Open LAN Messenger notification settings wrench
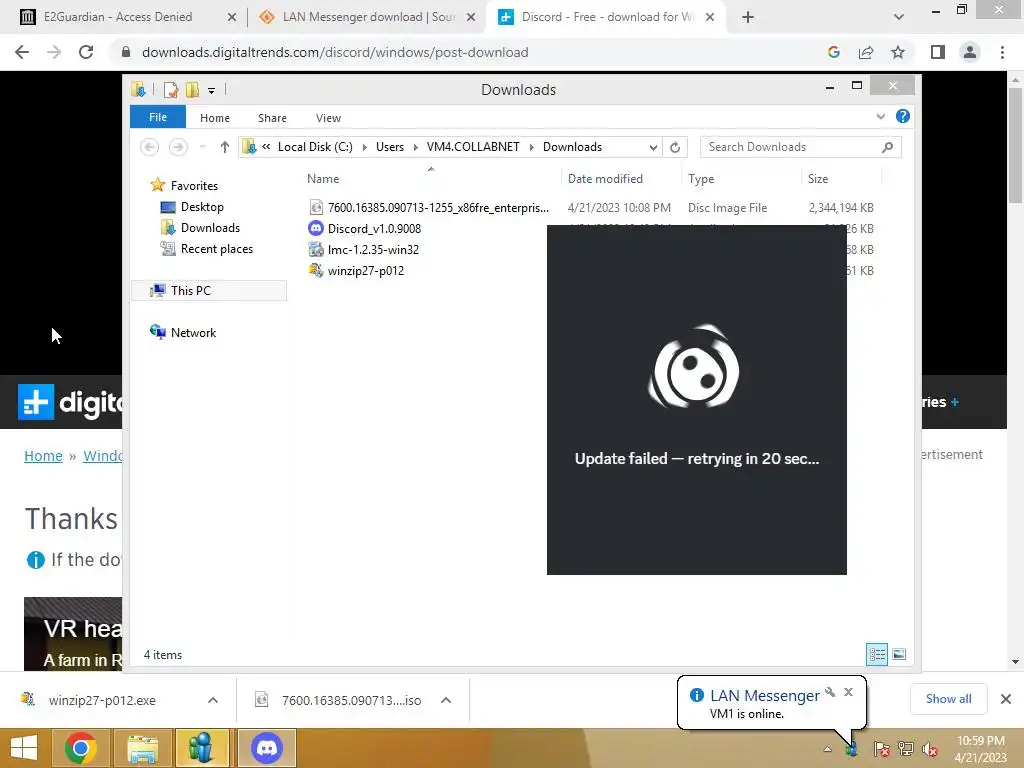The image size is (1024, 768). coord(830,692)
